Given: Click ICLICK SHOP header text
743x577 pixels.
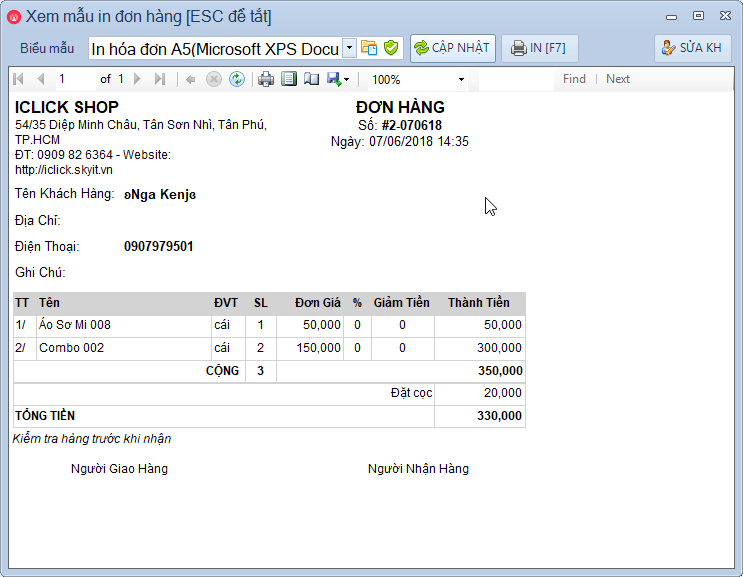Looking at the screenshot, I should point(67,107).
